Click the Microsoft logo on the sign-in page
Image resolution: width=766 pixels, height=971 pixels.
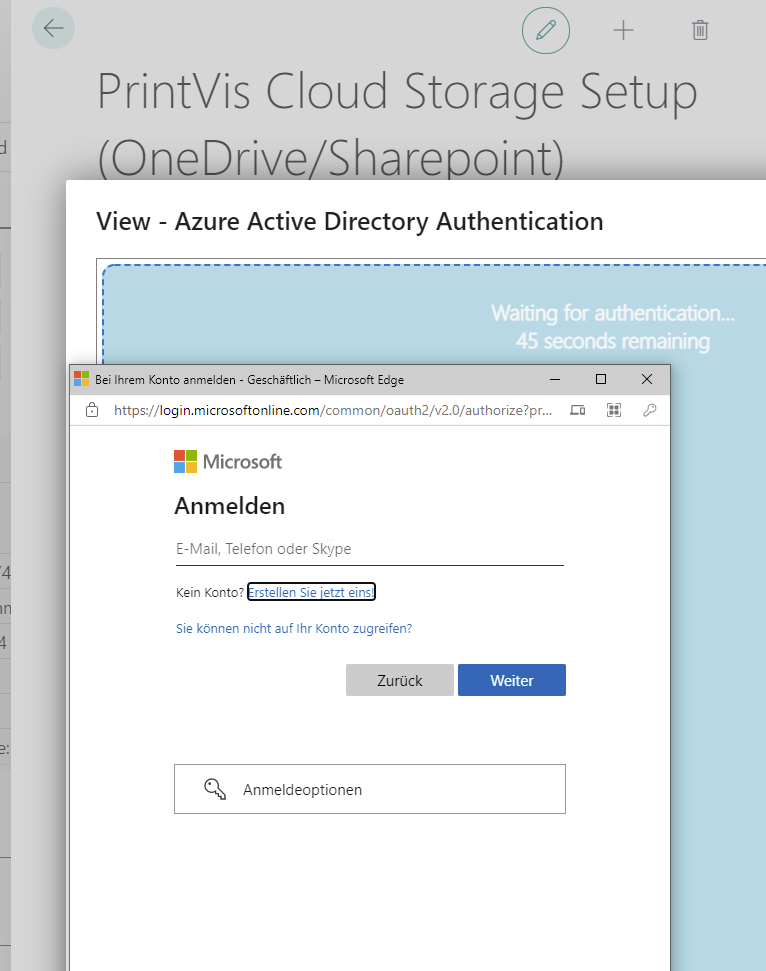(228, 461)
